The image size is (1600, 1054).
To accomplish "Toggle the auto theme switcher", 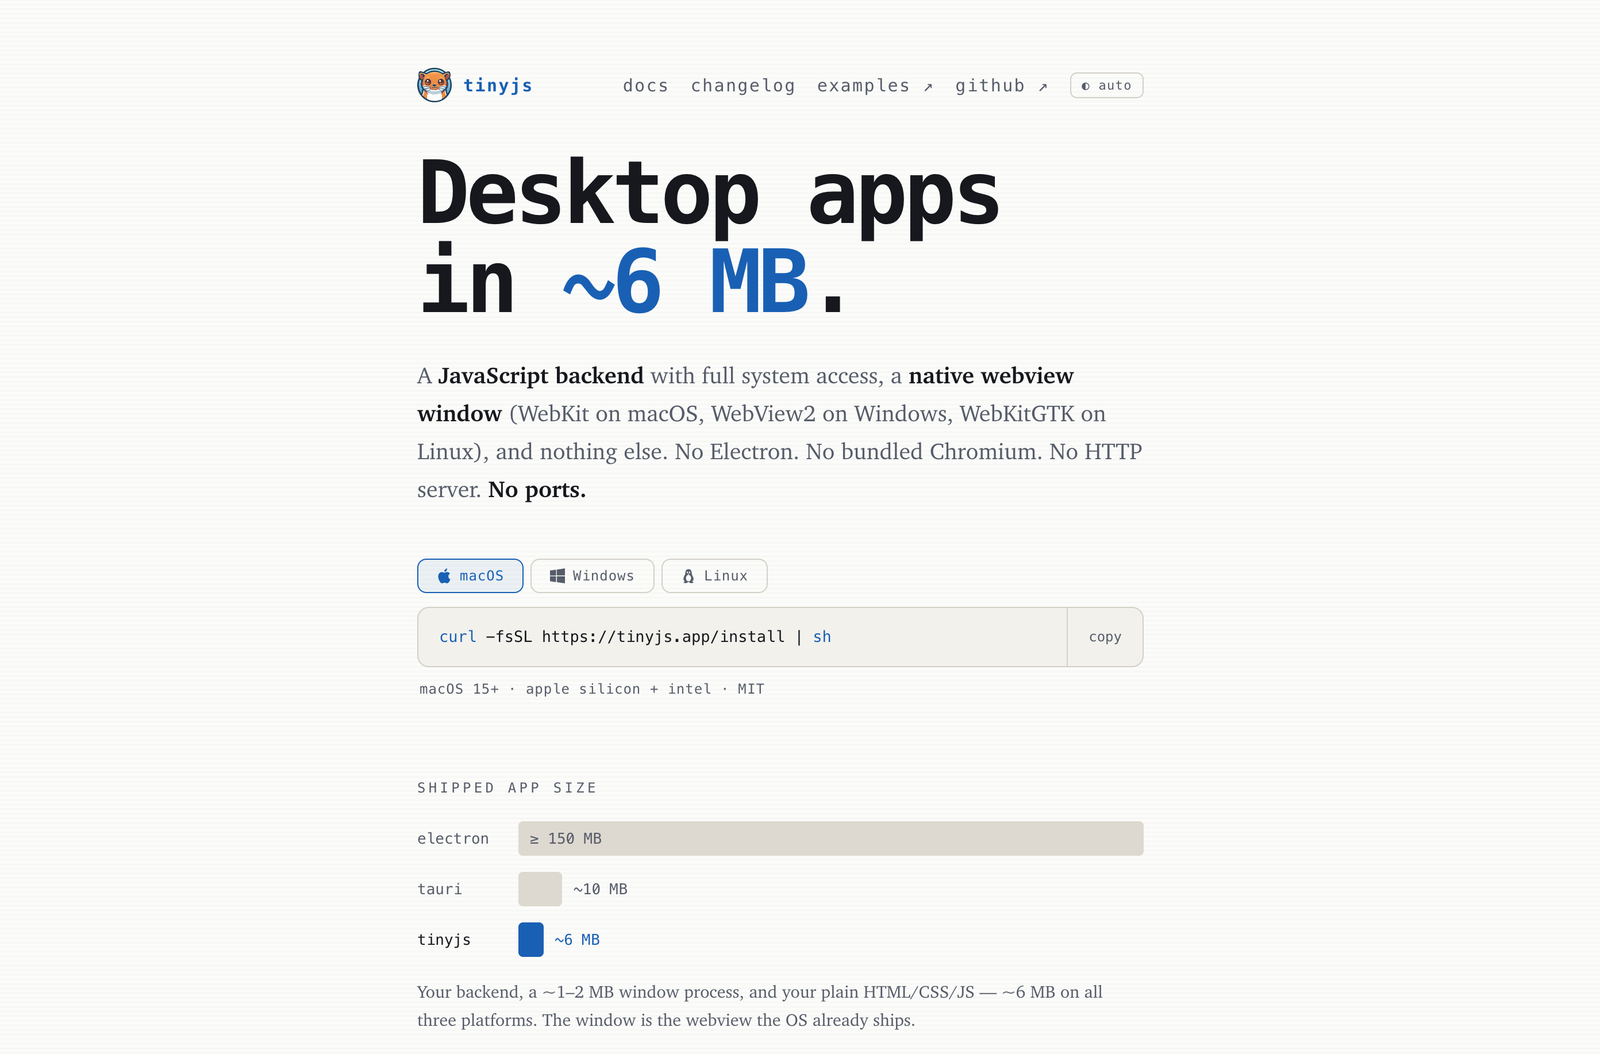I will tap(1106, 86).
